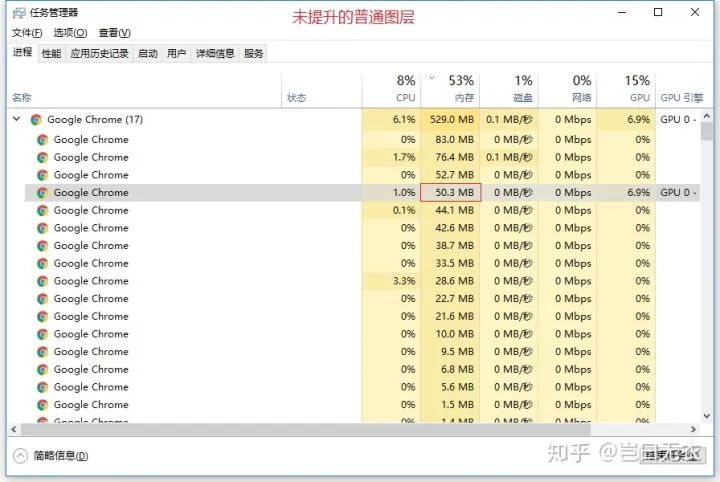Click Chrome icon in the 21.6 MB row

pyautogui.click(x=43, y=316)
